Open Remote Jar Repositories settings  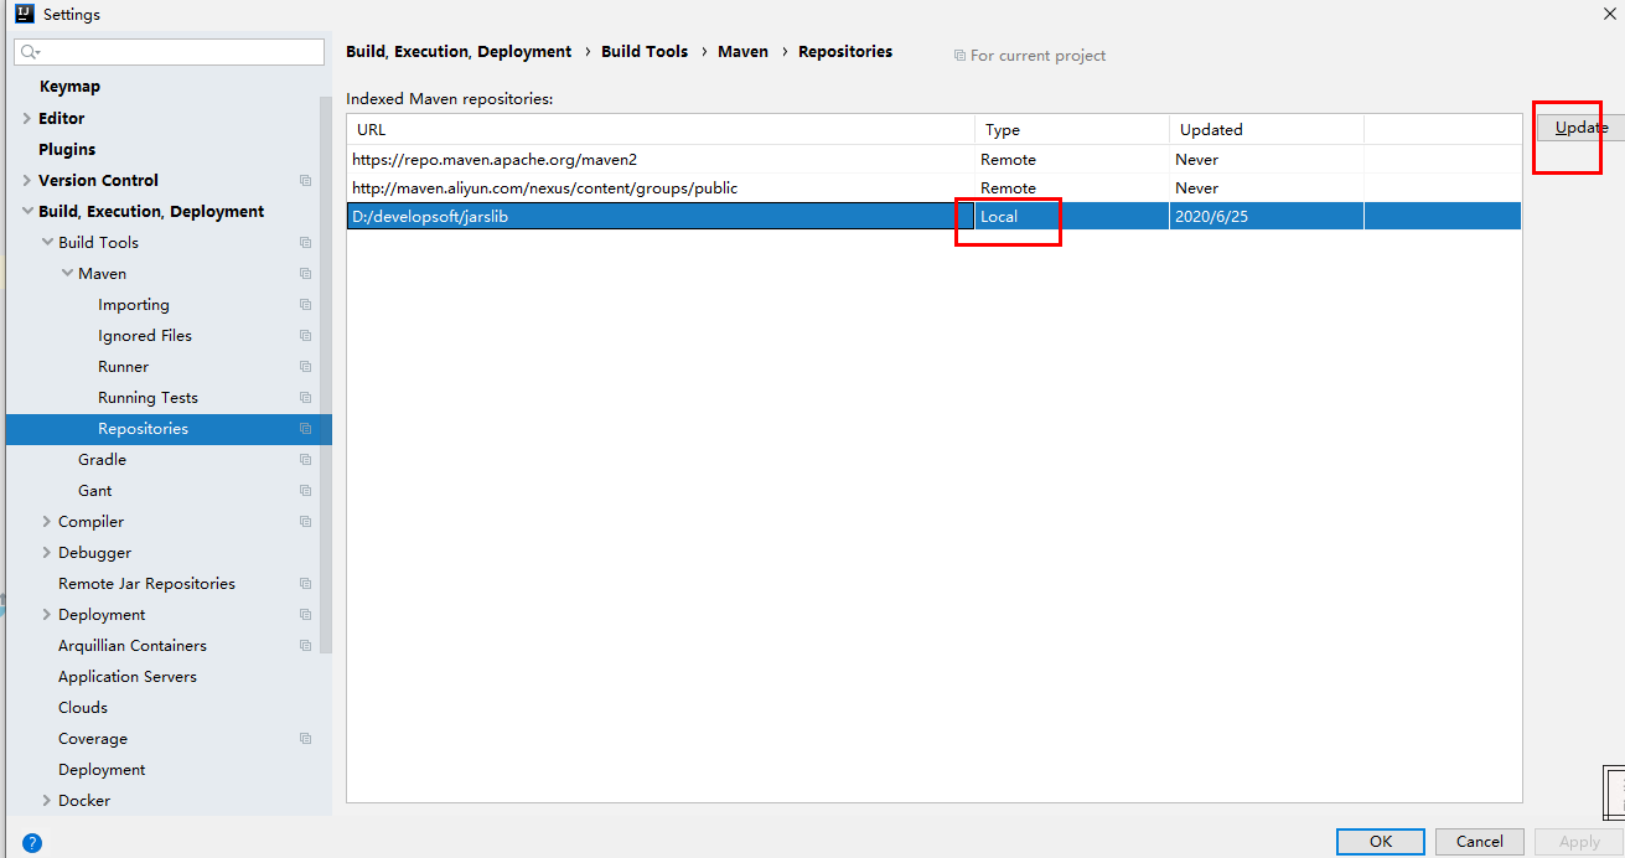coord(146,584)
